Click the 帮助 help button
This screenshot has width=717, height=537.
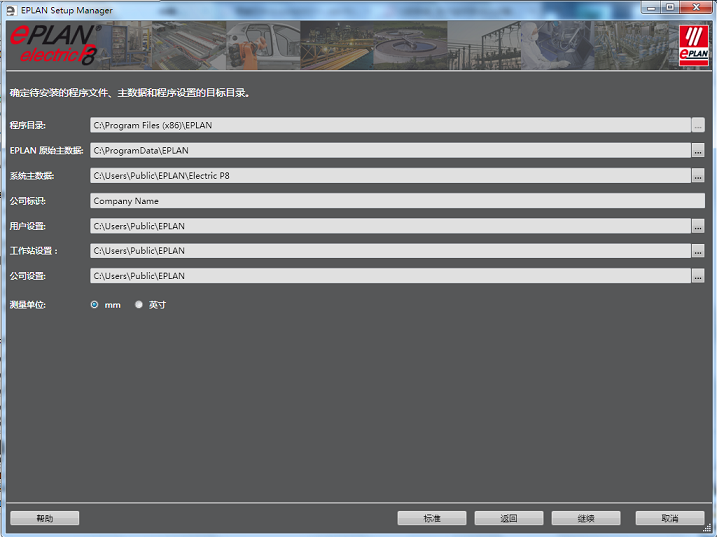click(x=44, y=518)
